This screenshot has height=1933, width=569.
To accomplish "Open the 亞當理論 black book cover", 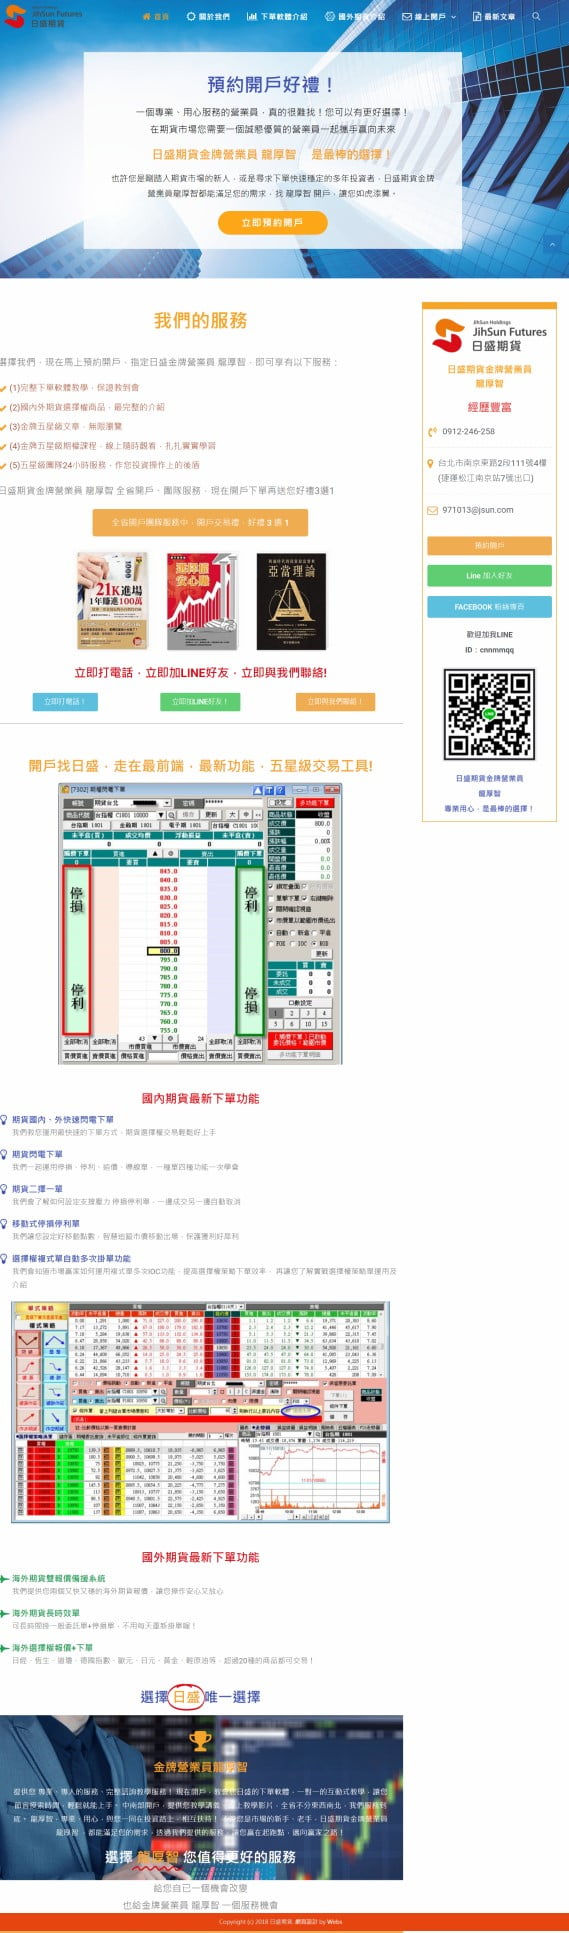I will pos(291,601).
